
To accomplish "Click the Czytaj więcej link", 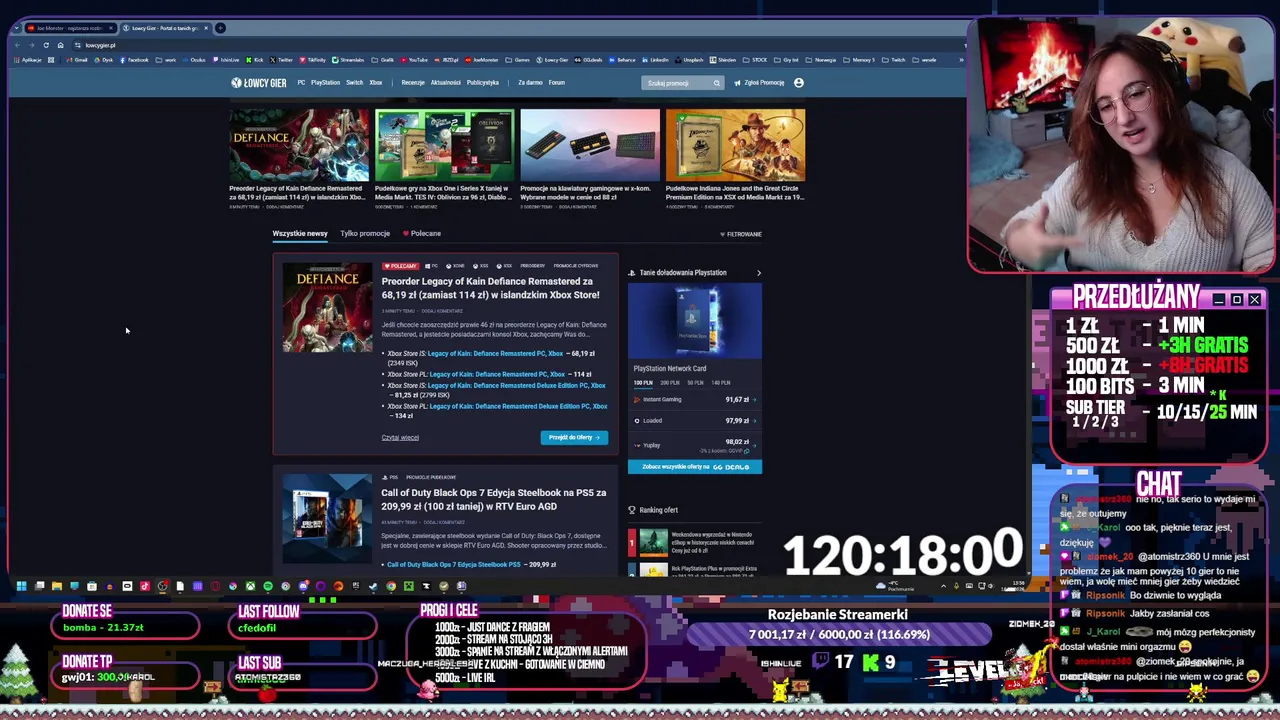I will 400,438.
